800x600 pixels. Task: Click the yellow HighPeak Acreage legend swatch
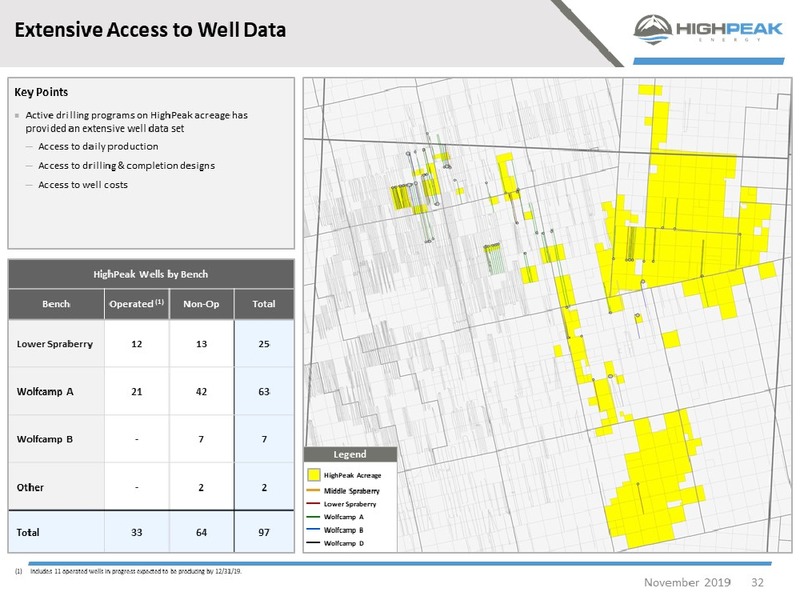pos(314,475)
